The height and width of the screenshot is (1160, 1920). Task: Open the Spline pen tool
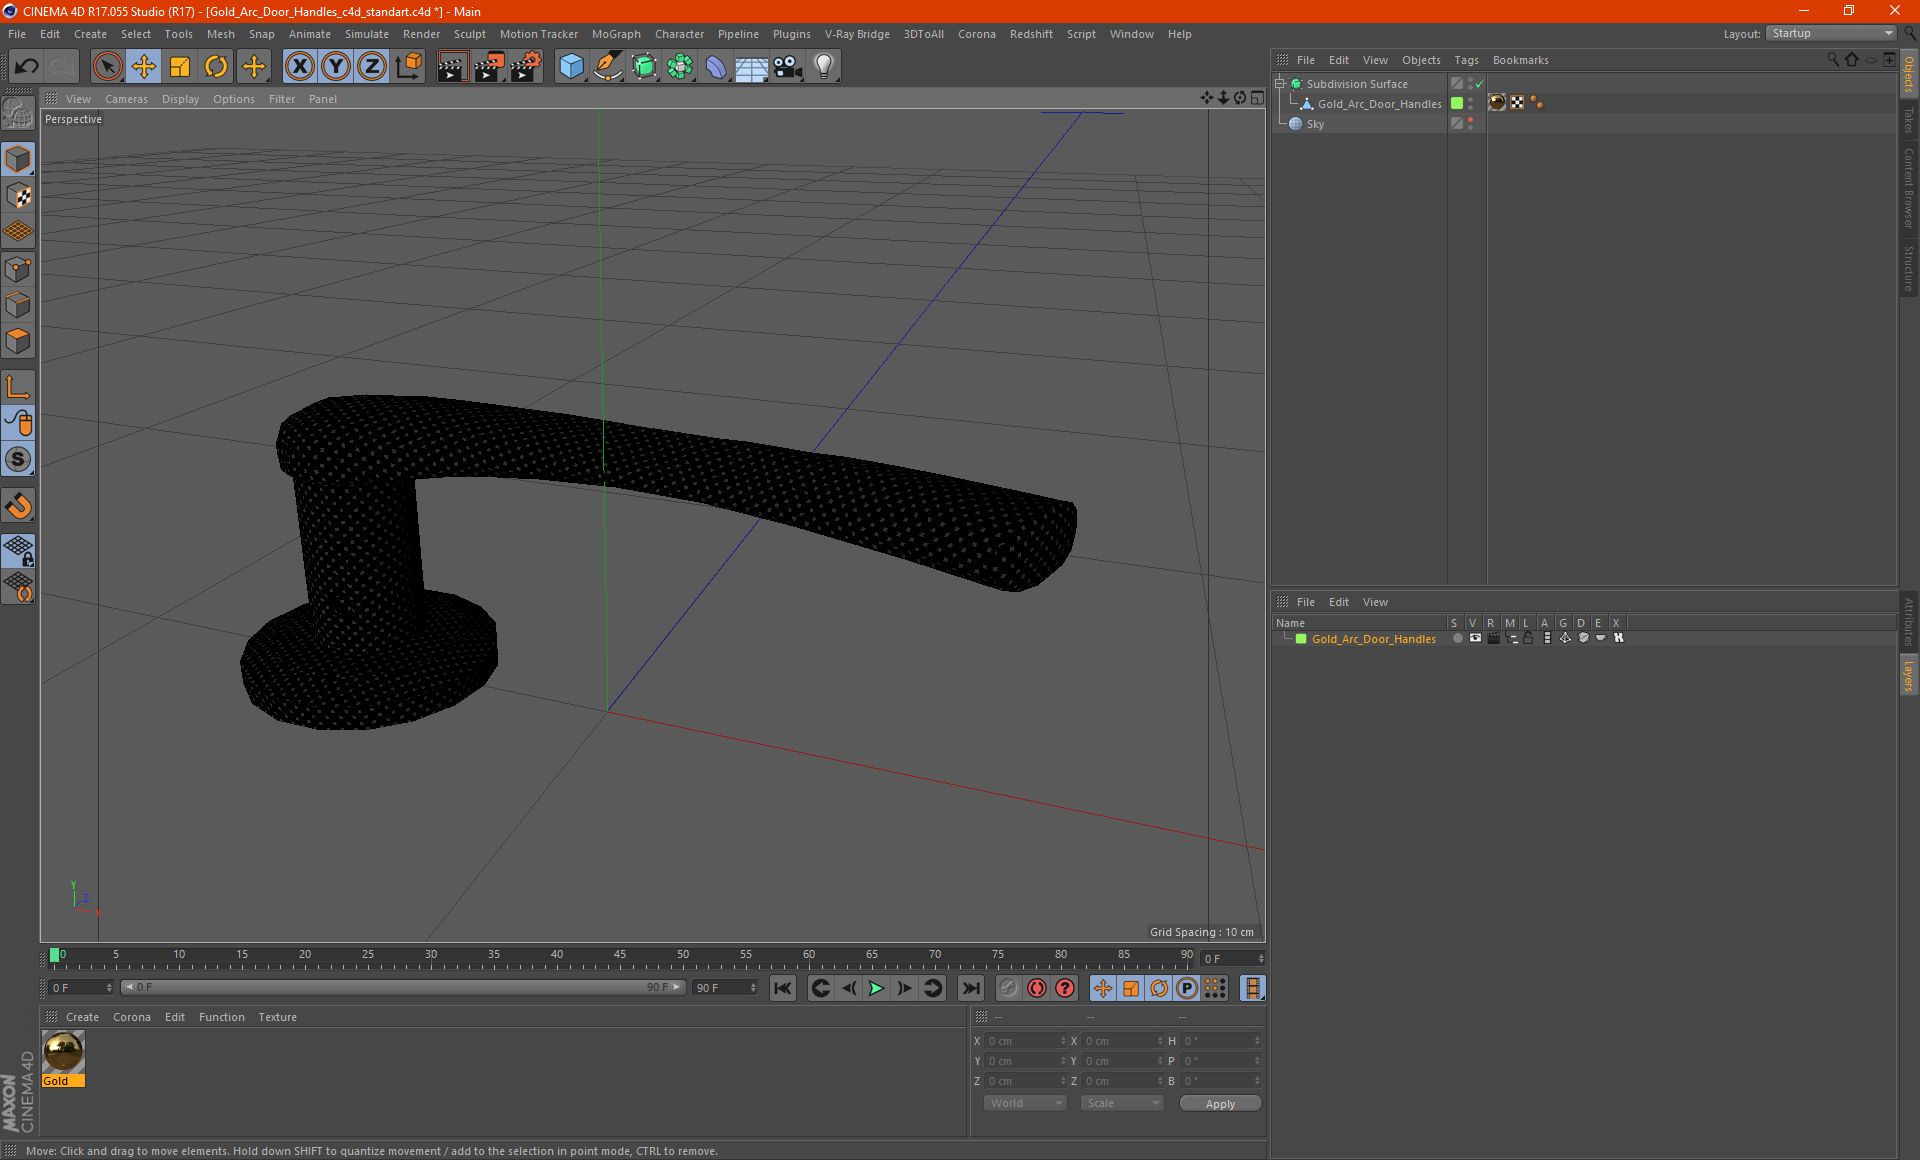tap(607, 67)
